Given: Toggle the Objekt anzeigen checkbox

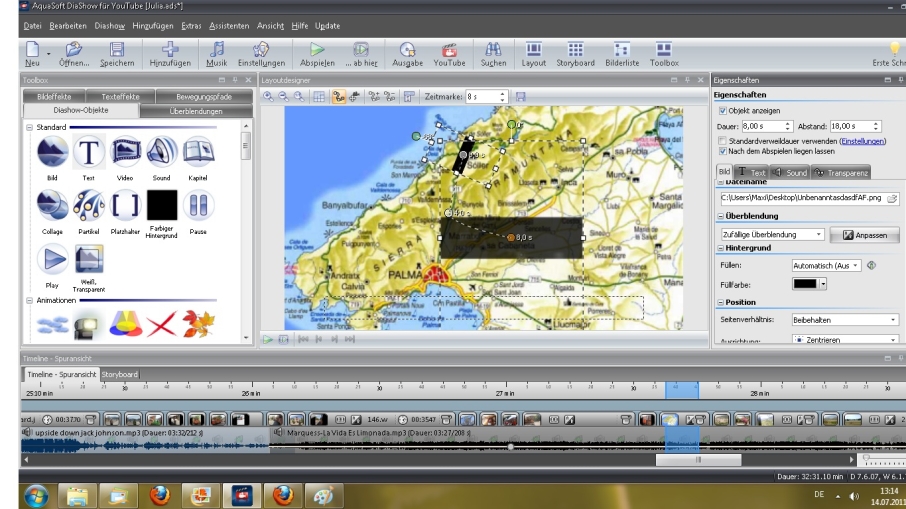Looking at the screenshot, I should click(x=723, y=110).
